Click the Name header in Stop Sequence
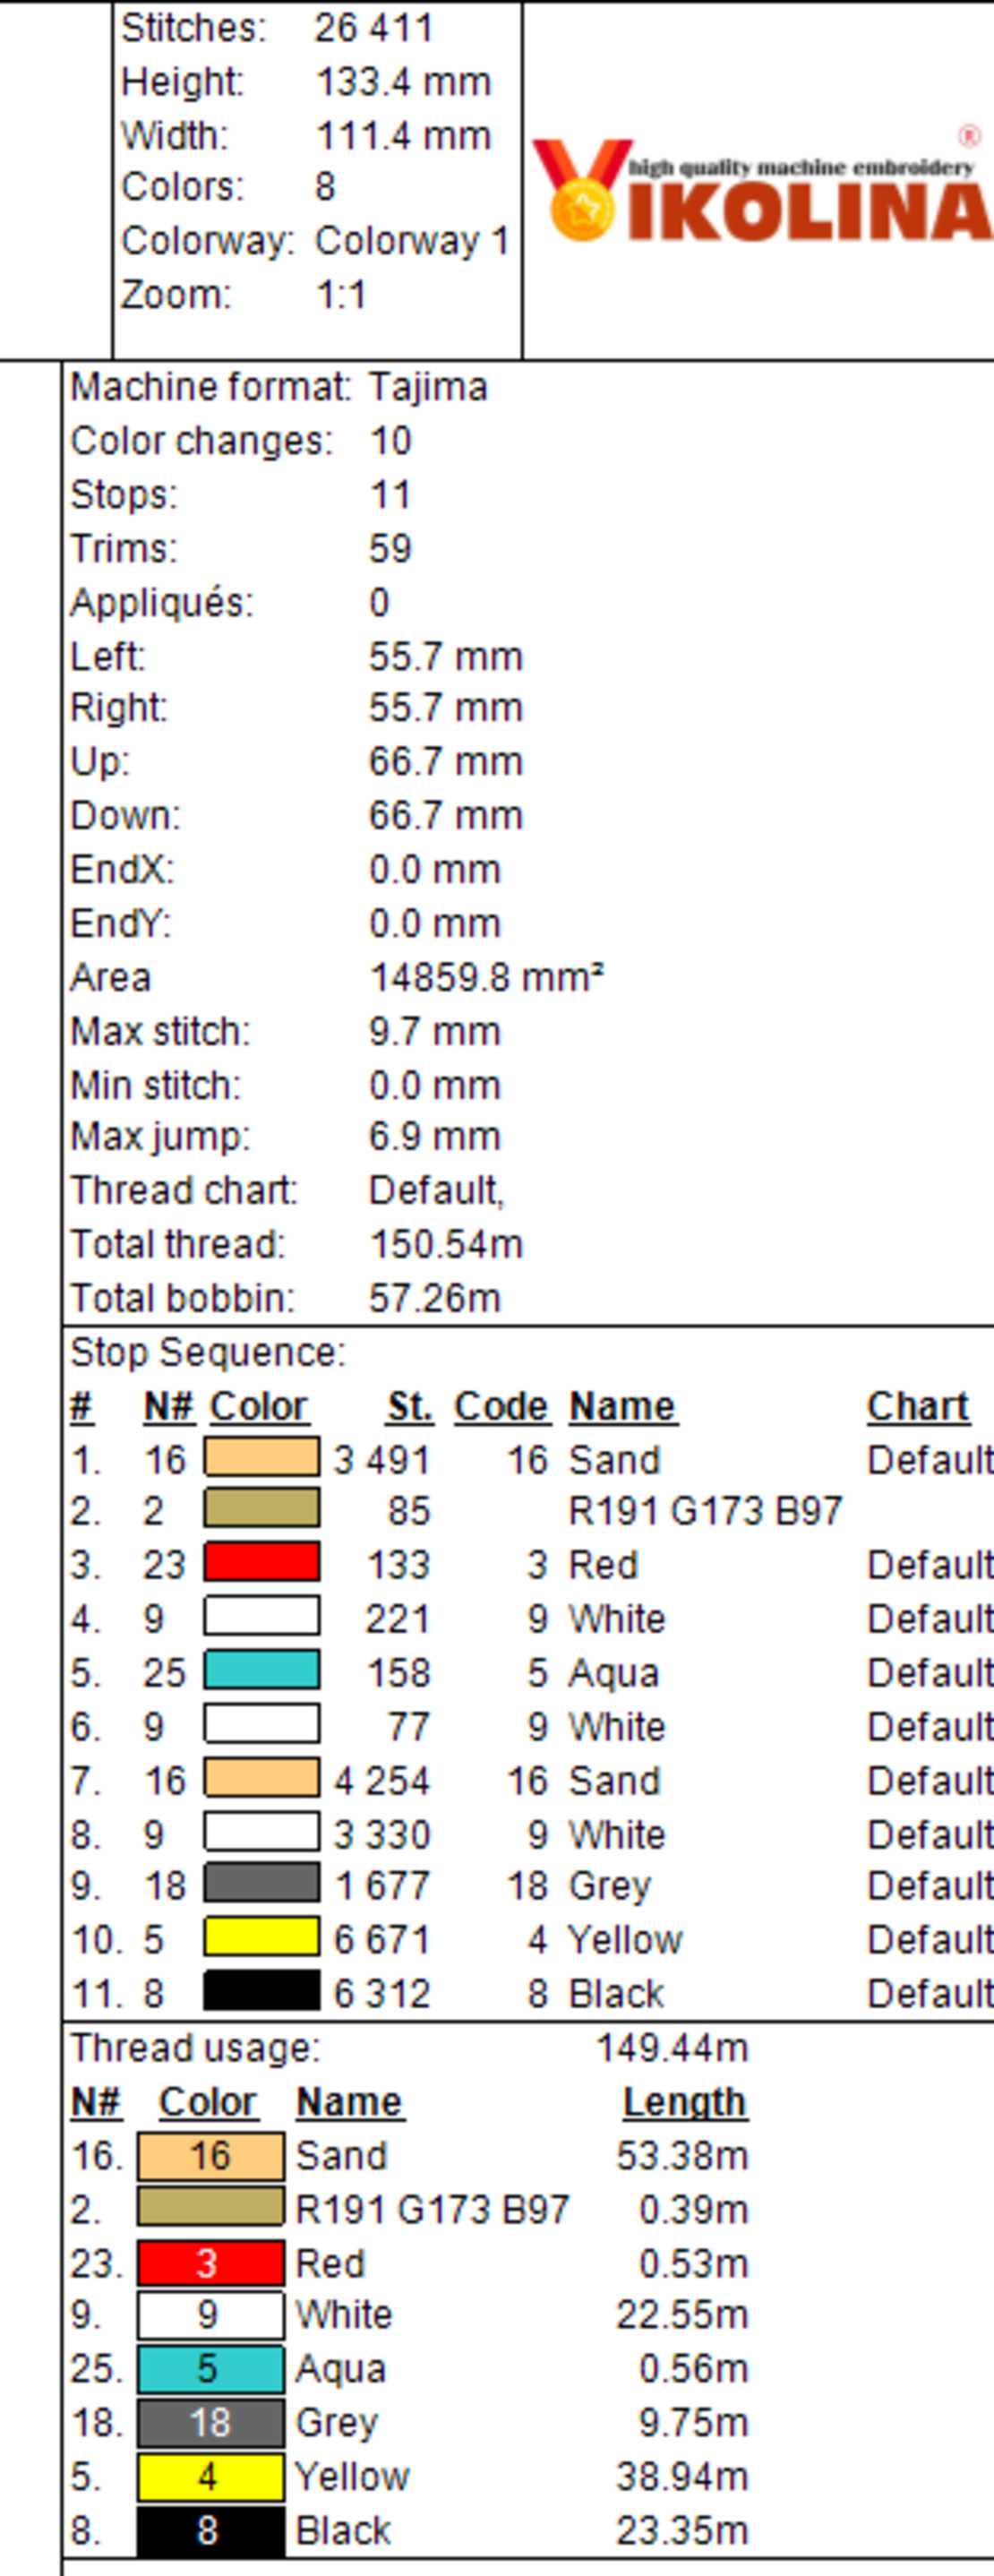Screen dimensions: 994x2576 [x=622, y=1406]
